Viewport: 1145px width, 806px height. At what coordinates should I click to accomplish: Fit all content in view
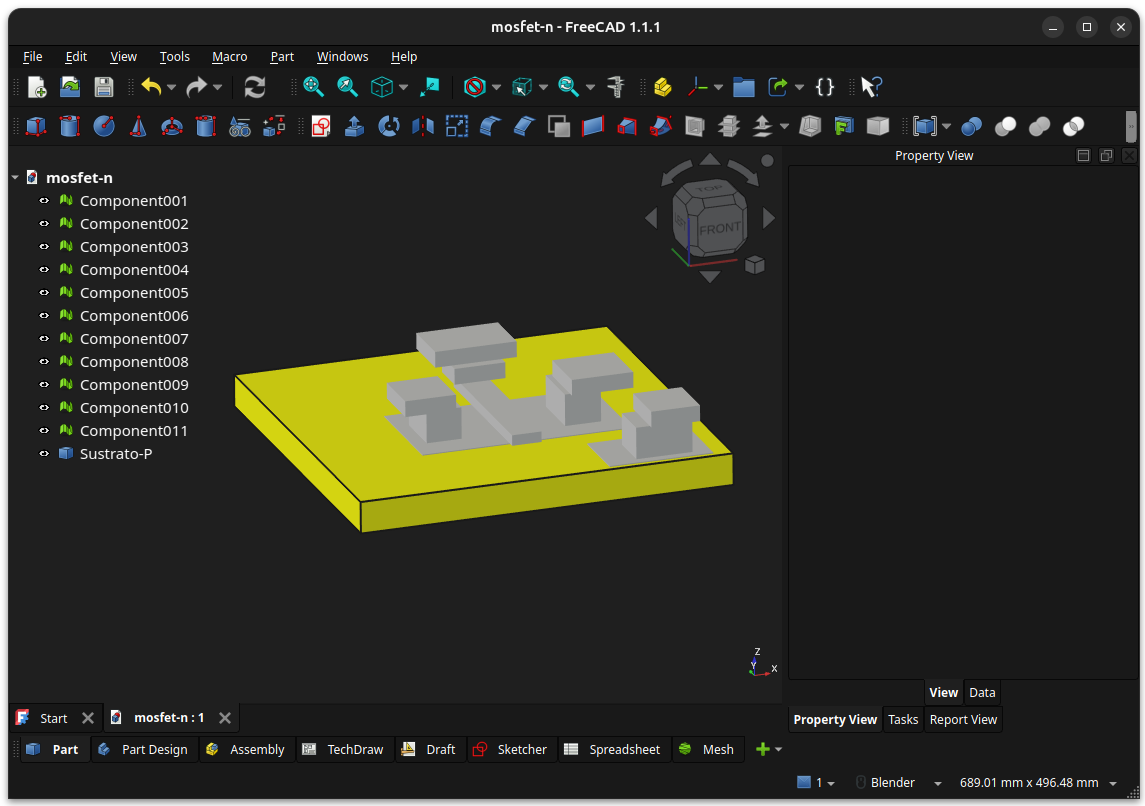[313, 87]
